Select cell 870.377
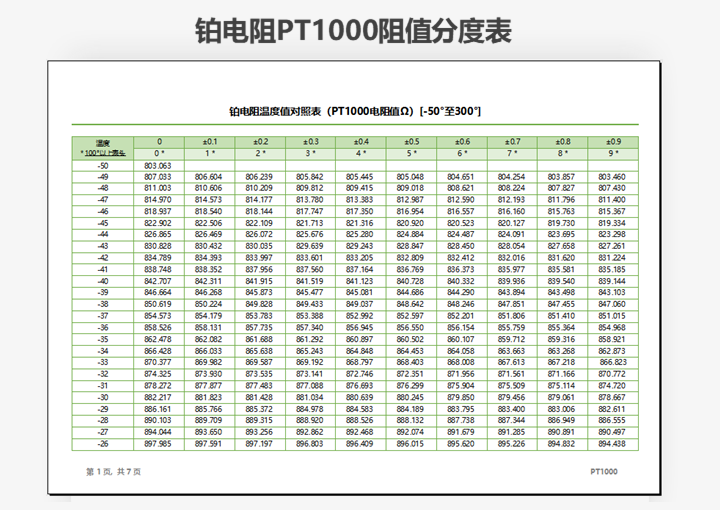This screenshot has width=720, height=510. point(159,363)
